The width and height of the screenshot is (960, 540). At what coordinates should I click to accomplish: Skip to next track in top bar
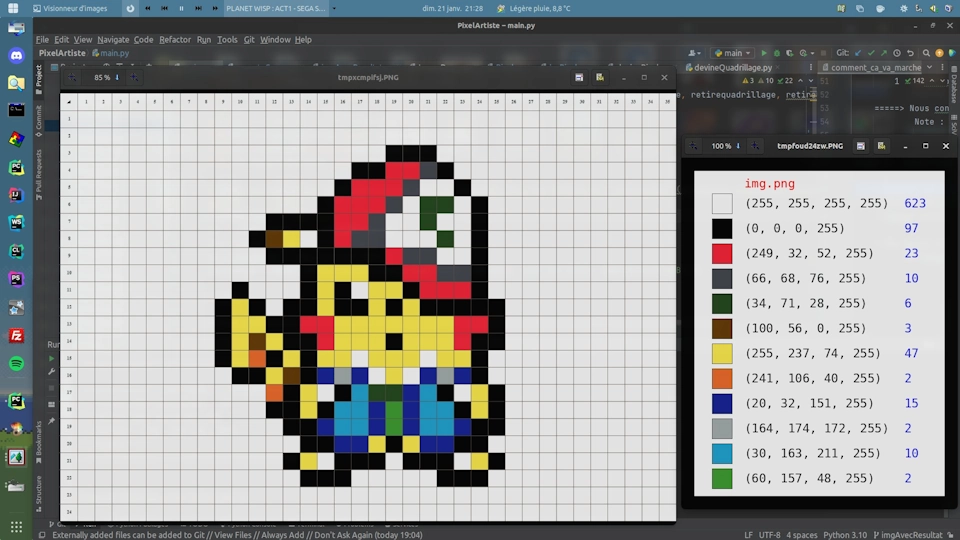point(198,9)
